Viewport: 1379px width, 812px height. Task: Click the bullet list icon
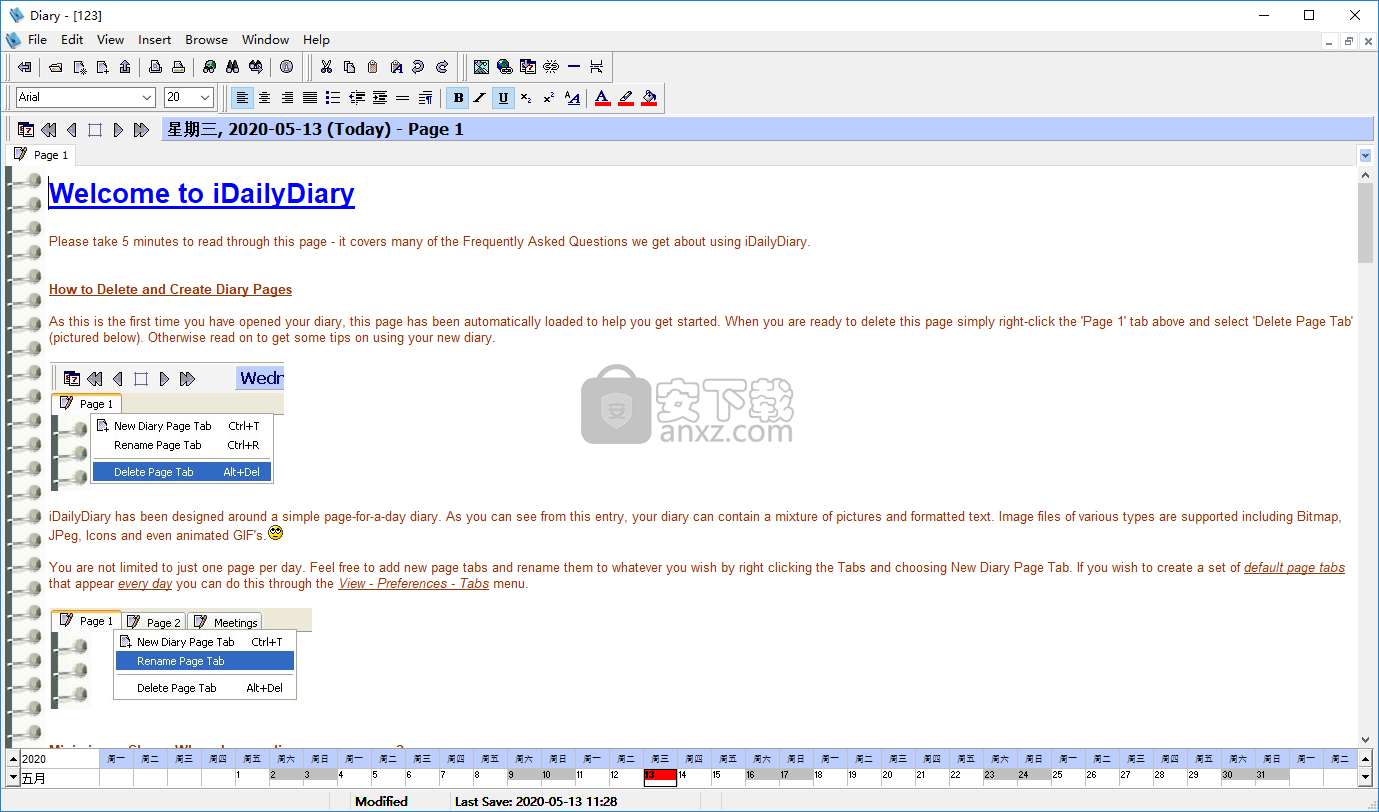point(333,97)
